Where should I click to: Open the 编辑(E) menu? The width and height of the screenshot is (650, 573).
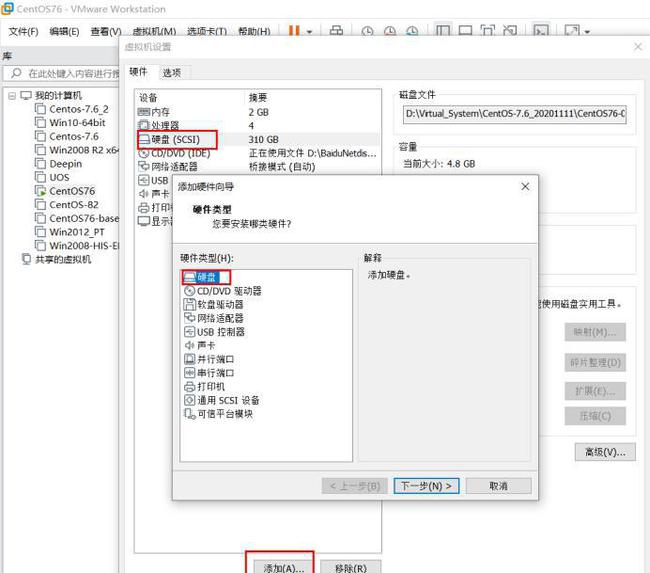coord(64,32)
